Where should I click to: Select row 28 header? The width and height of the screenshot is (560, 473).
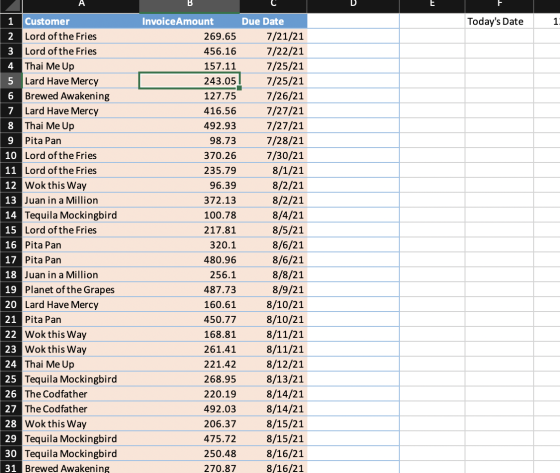point(11,424)
